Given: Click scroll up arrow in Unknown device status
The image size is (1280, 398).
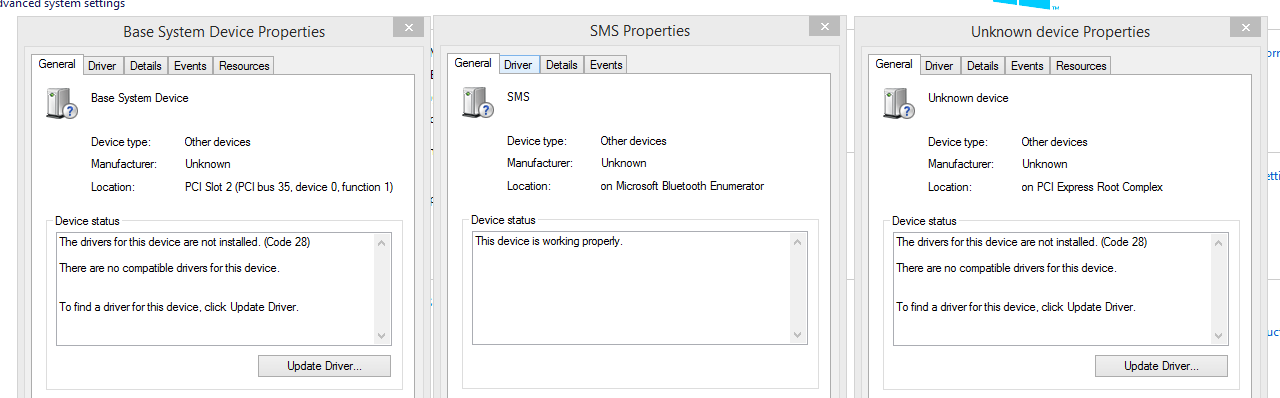Looking at the screenshot, I should click(1219, 243).
